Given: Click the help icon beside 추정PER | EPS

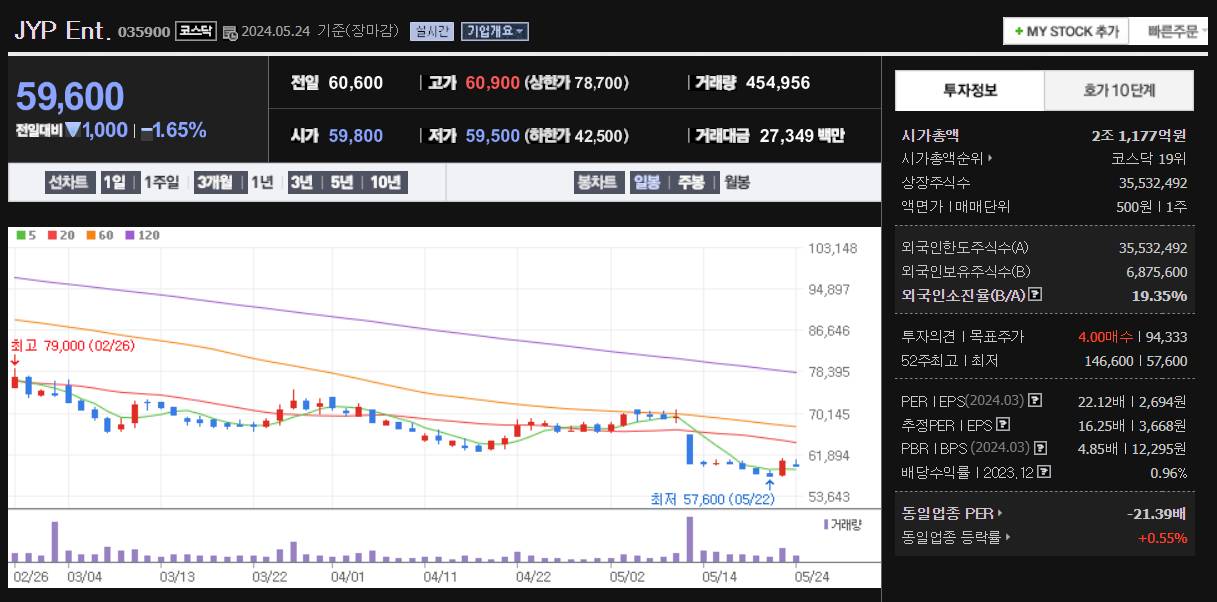Looking at the screenshot, I should [1003, 424].
